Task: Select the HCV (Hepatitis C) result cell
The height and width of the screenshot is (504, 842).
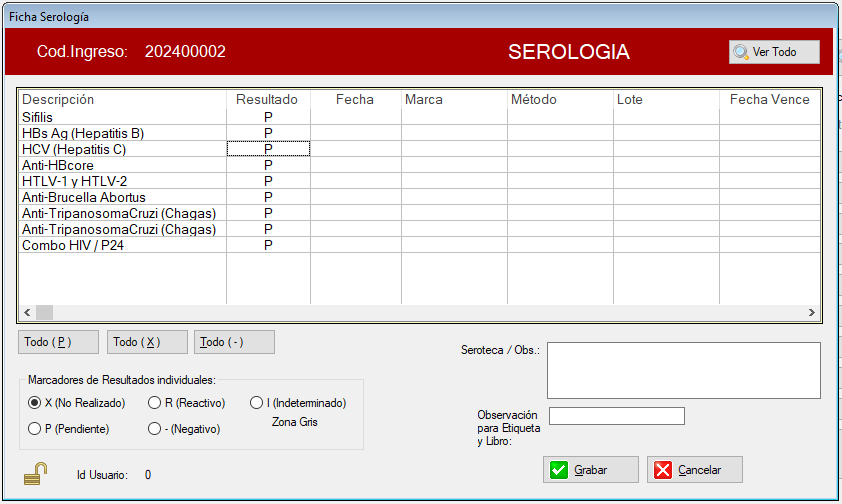Action: [268, 149]
